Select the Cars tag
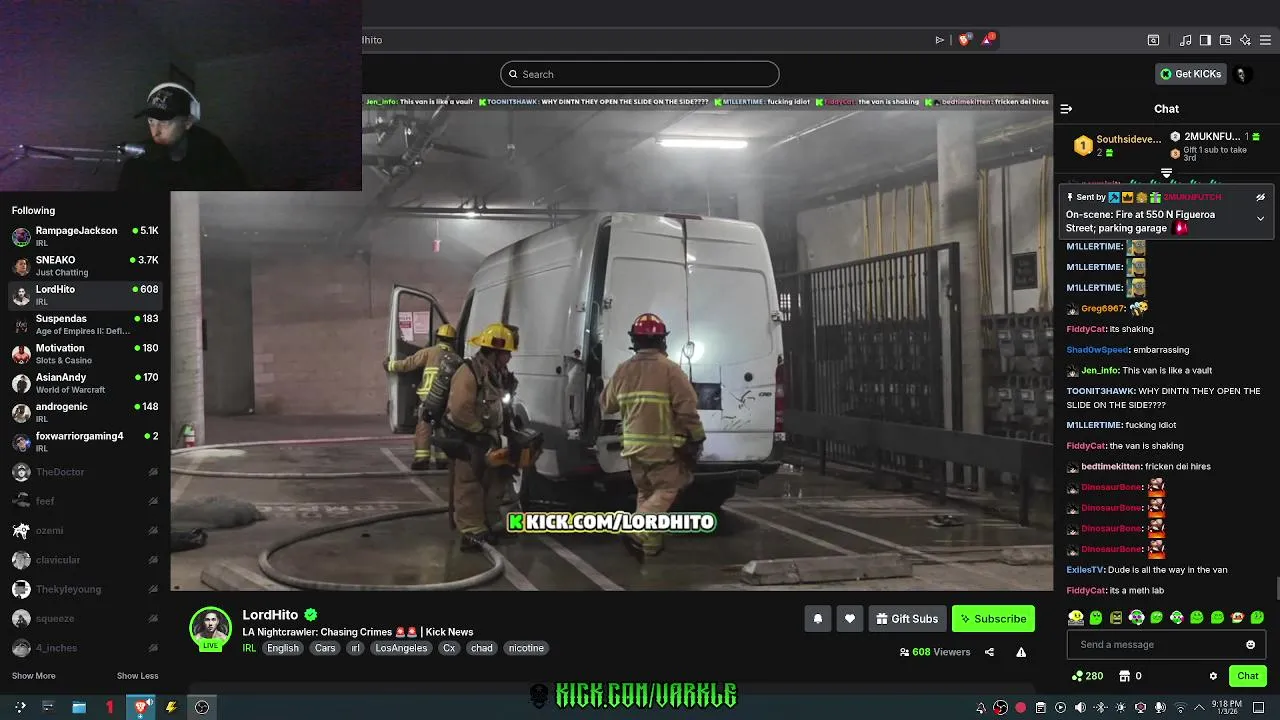The image size is (1280, 720). point(325,648)
